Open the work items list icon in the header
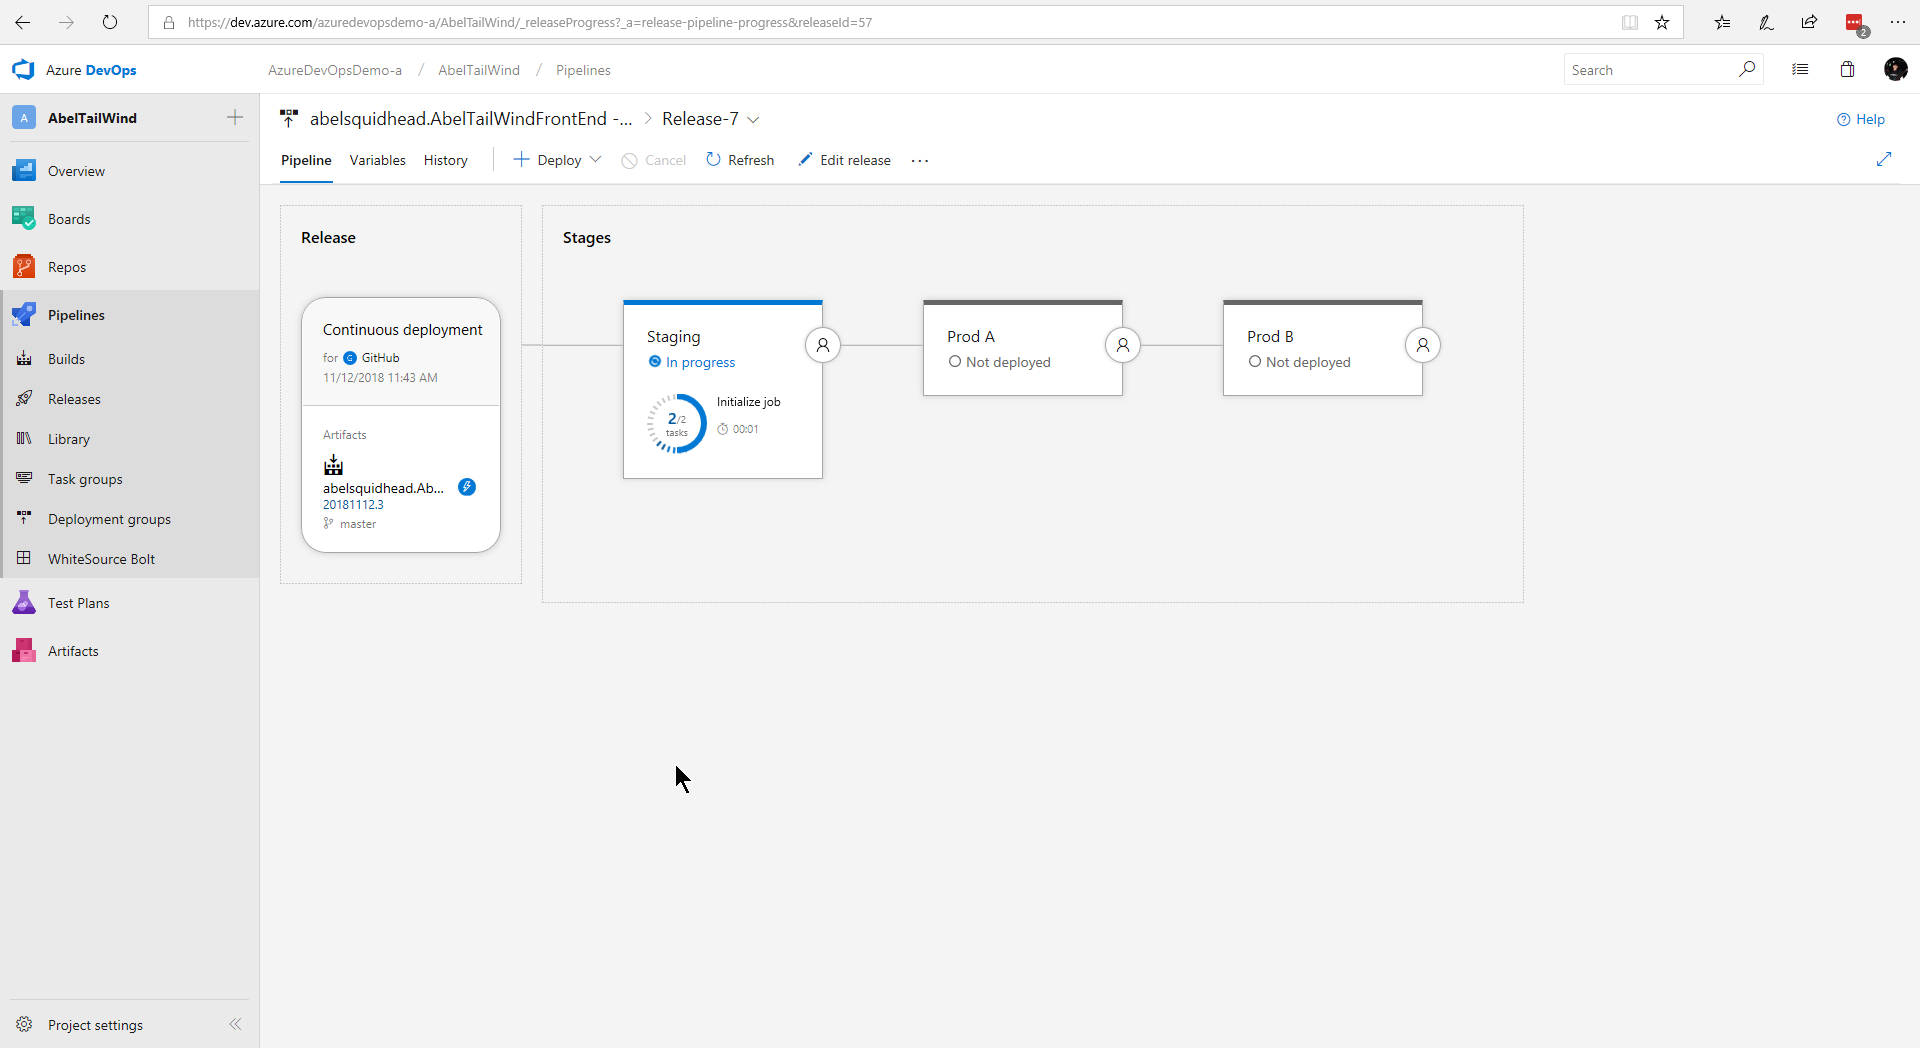The width and height of the screenshot is (1920, 1048). (x=1800, y=69)
